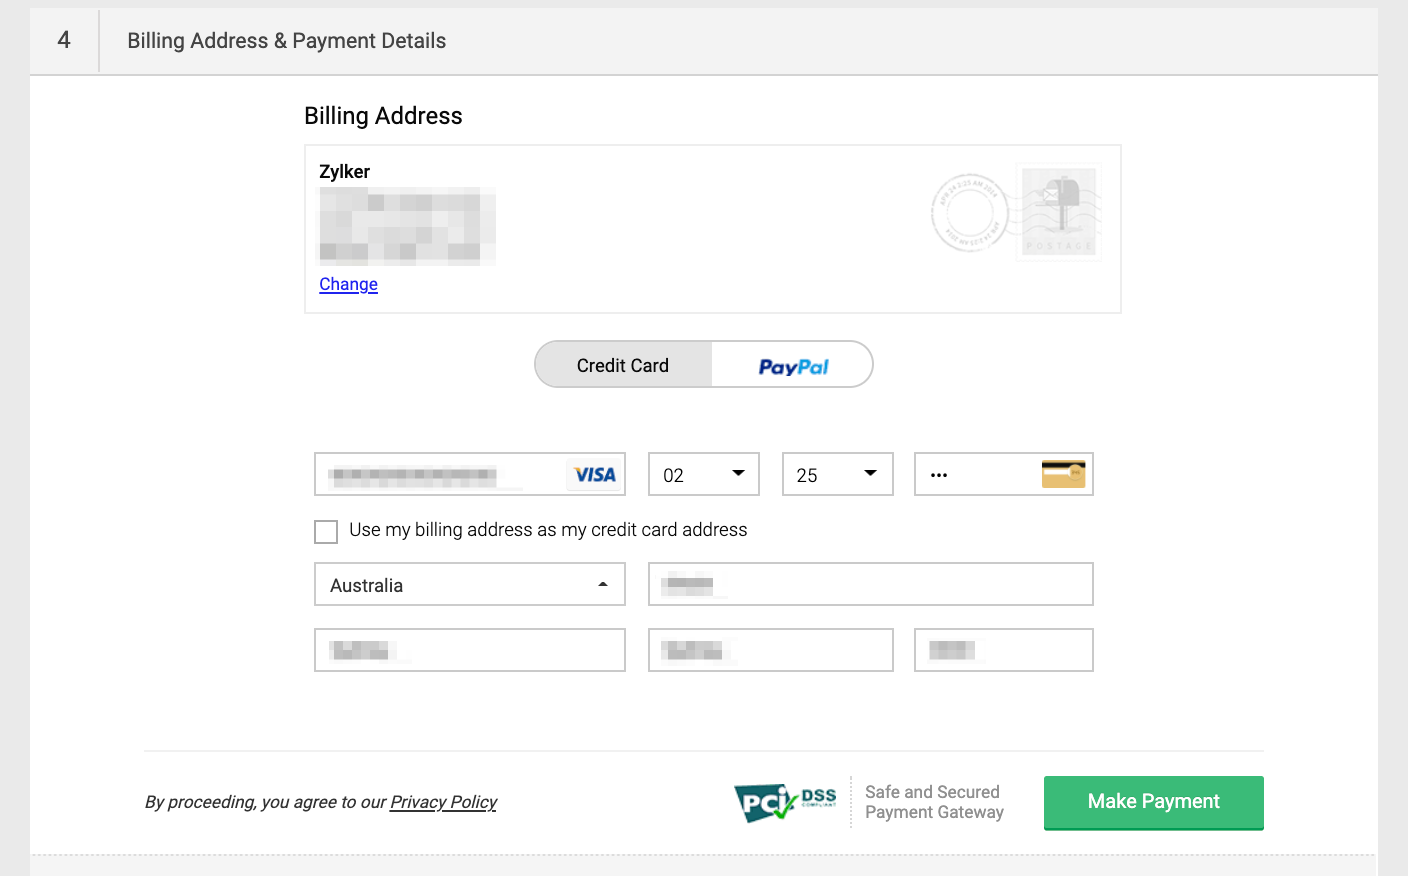Click the VISA card icon

pyautogui.click(x=594, y=474)
